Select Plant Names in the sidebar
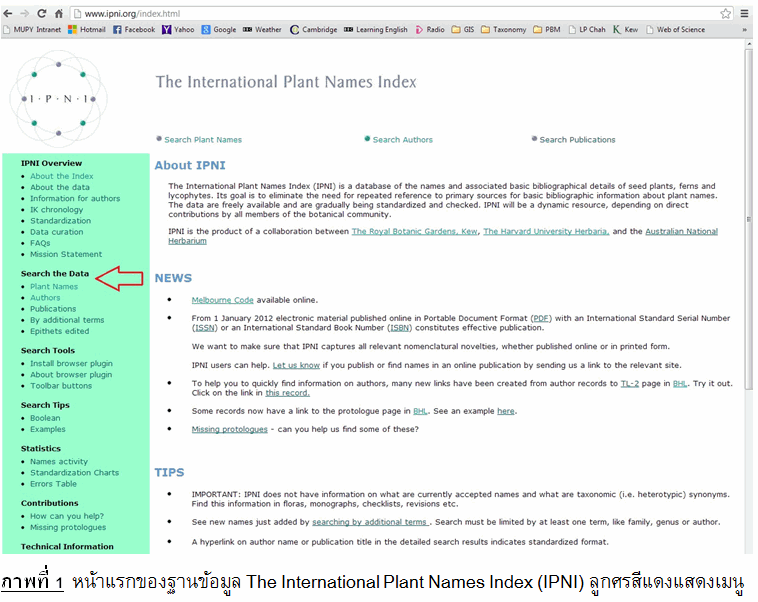Image resolution: width=758 pixels, height=602 pixels. [x=54, y=287]
